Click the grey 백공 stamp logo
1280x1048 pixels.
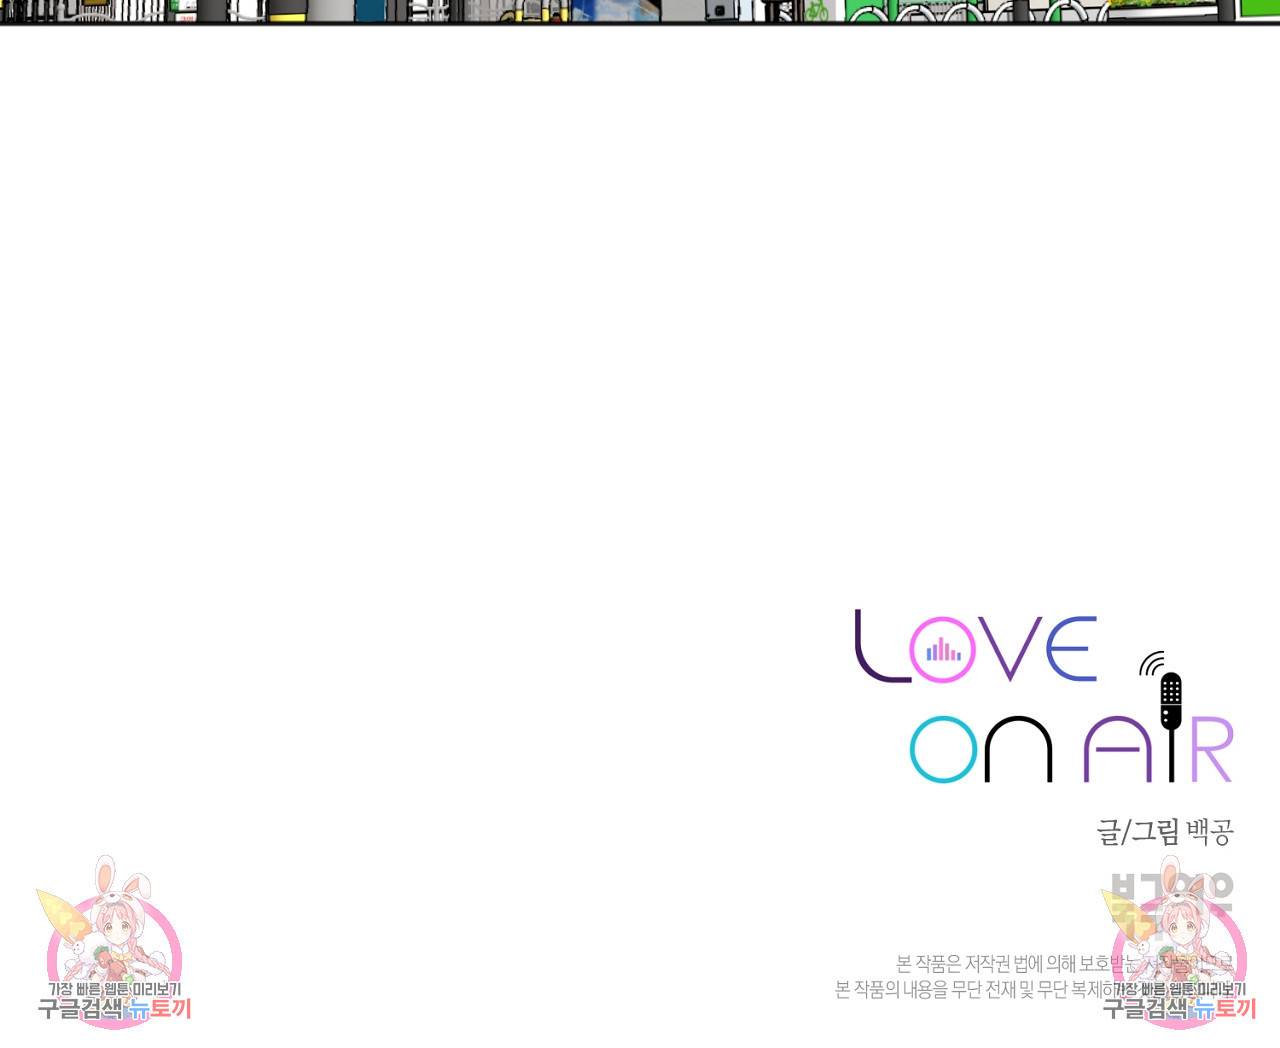point(1171,892)
